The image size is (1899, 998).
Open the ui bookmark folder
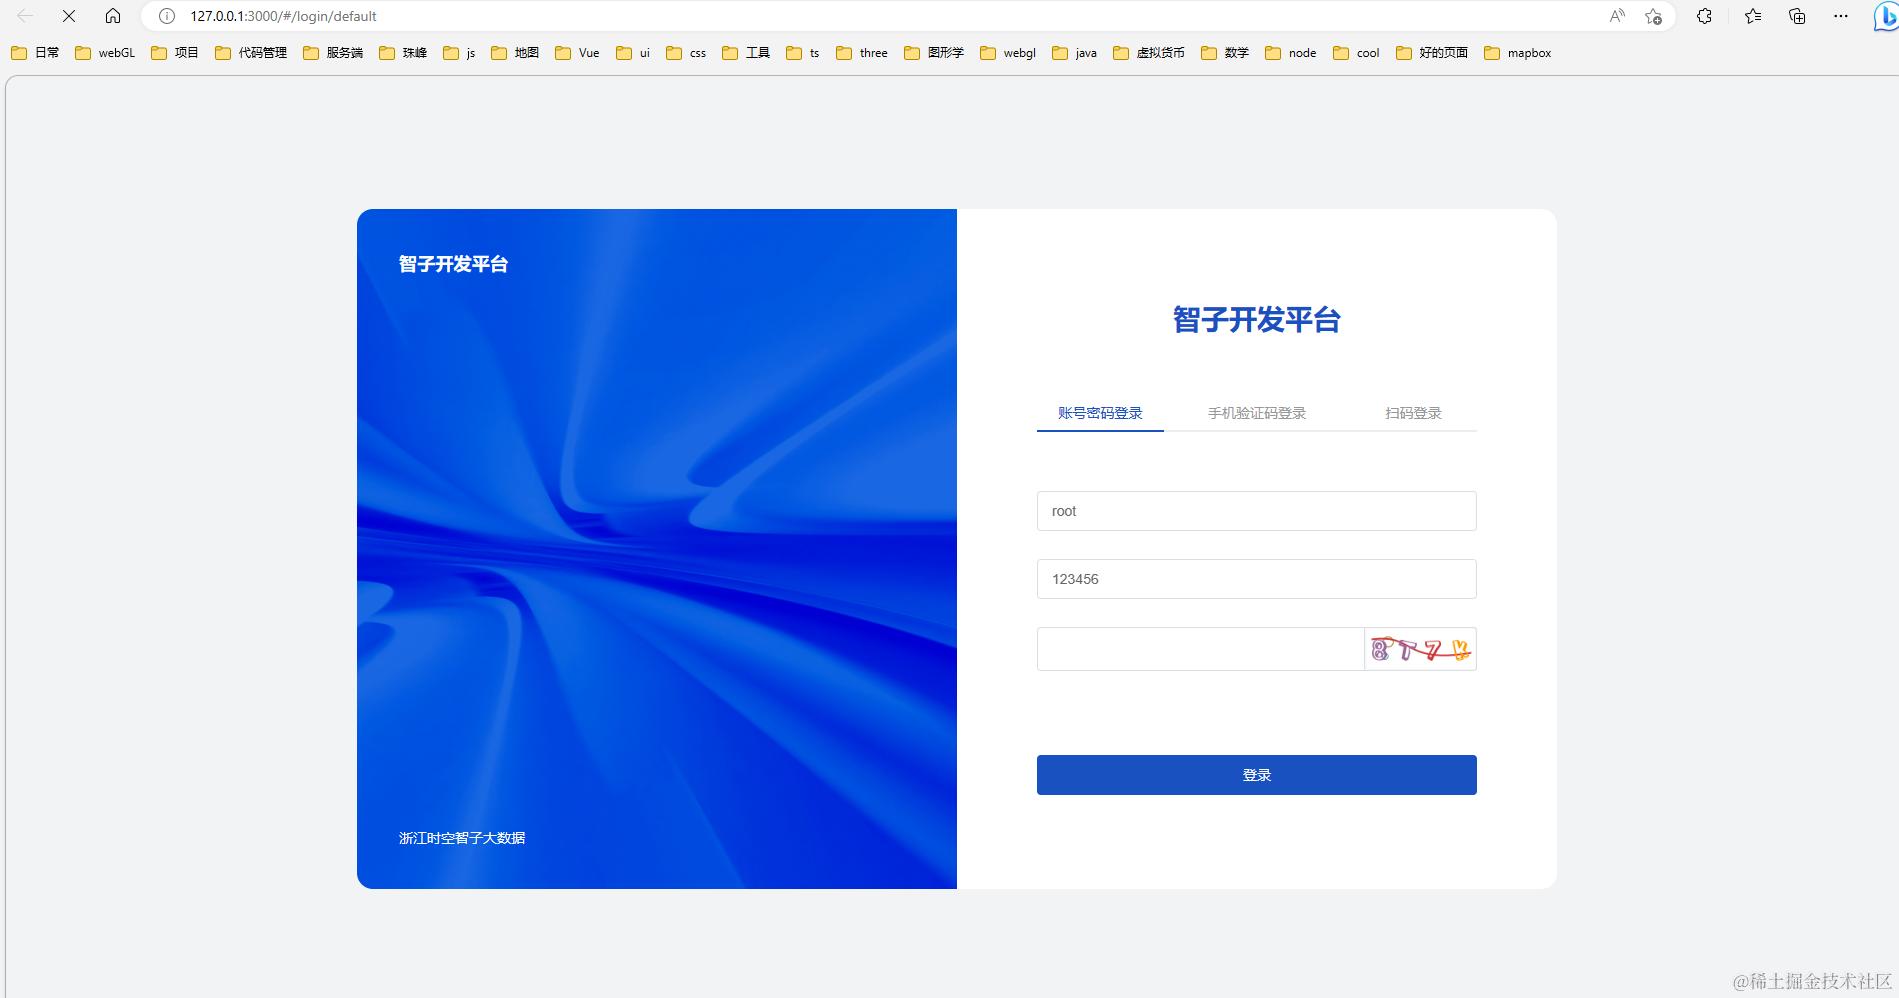633,53
